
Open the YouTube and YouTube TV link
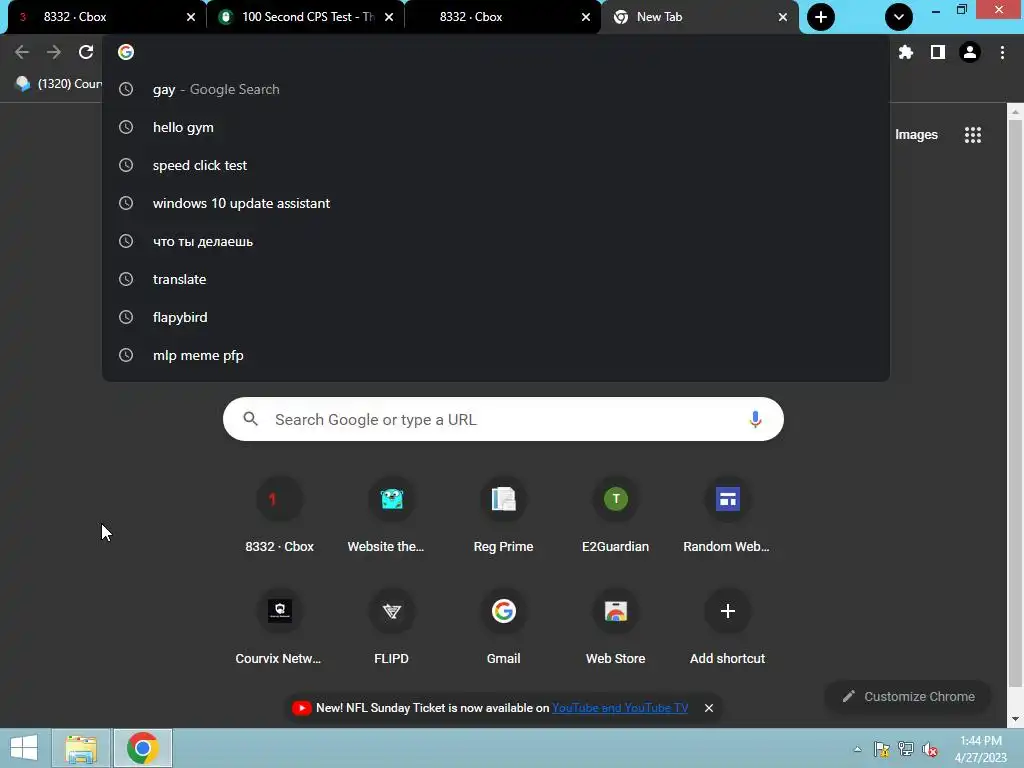(x=620, y=708)
